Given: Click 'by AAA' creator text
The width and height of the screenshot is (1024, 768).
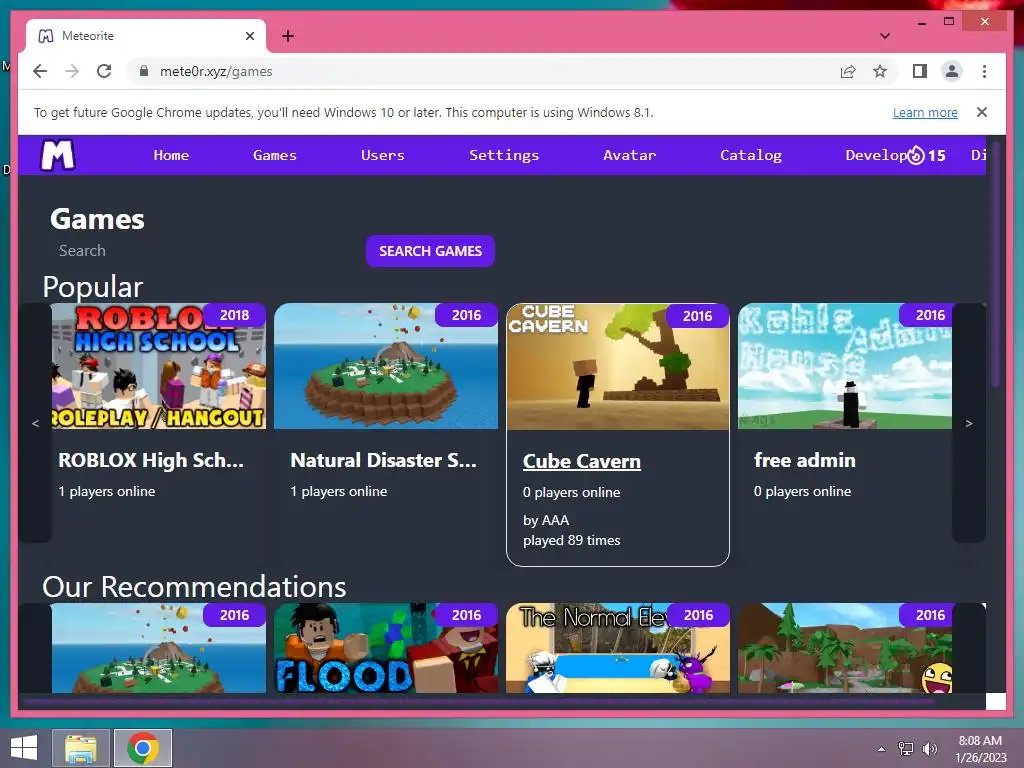Looking at the screenshot, I should (546, 520).
